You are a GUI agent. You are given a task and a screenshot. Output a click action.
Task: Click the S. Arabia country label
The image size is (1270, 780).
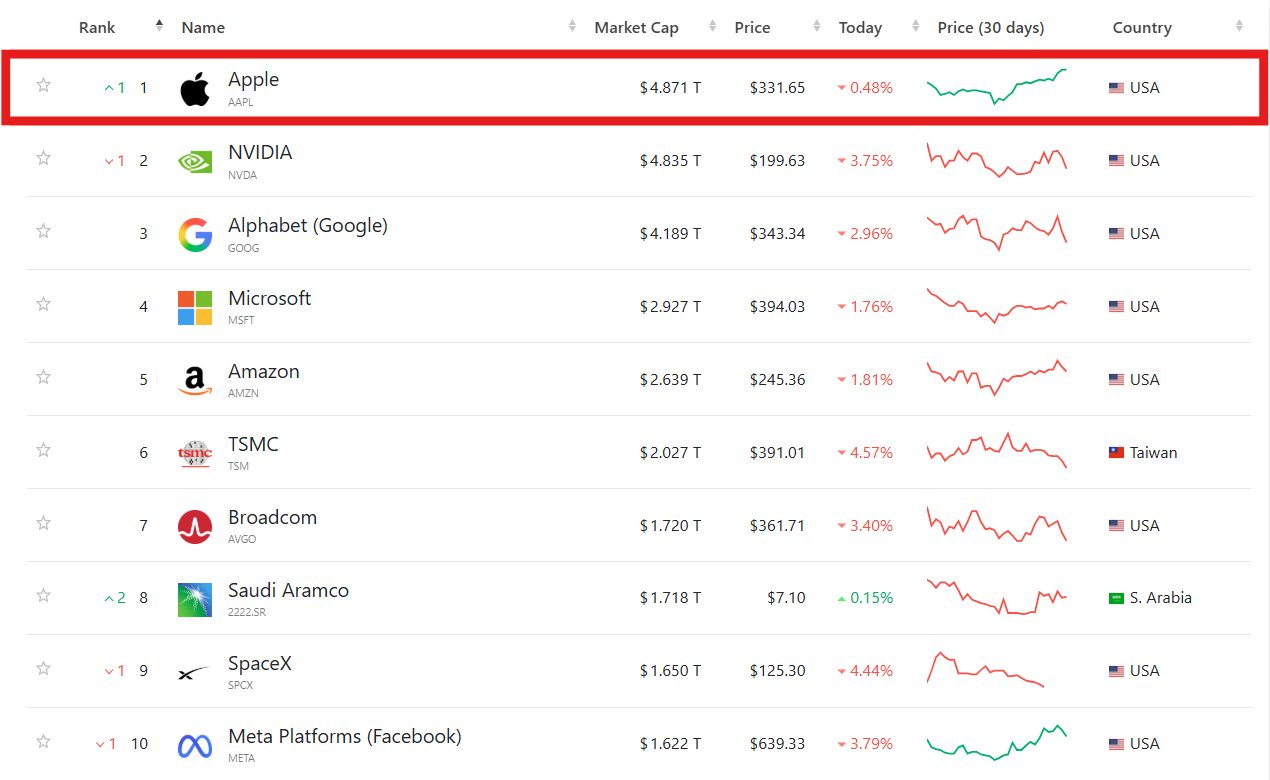coord(1161,598)
